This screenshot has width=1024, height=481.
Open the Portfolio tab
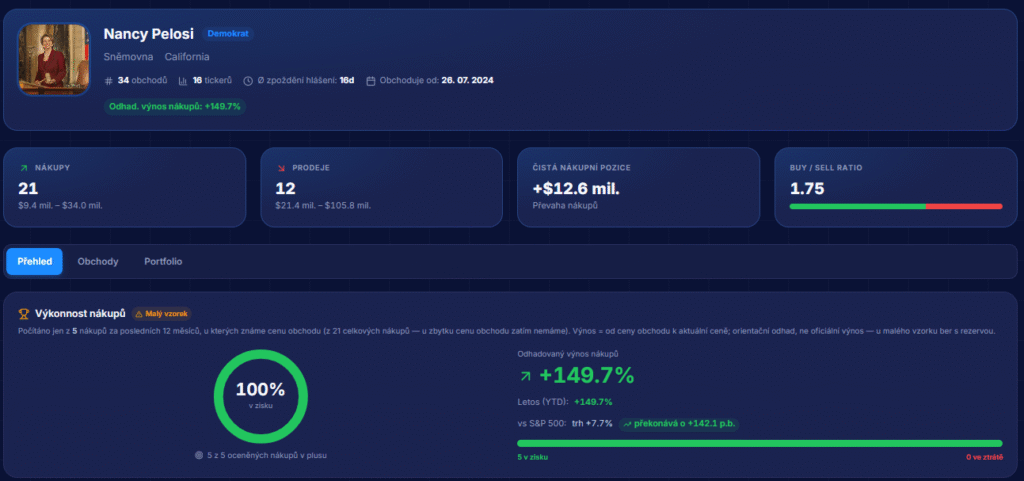(x=163, y=262)
